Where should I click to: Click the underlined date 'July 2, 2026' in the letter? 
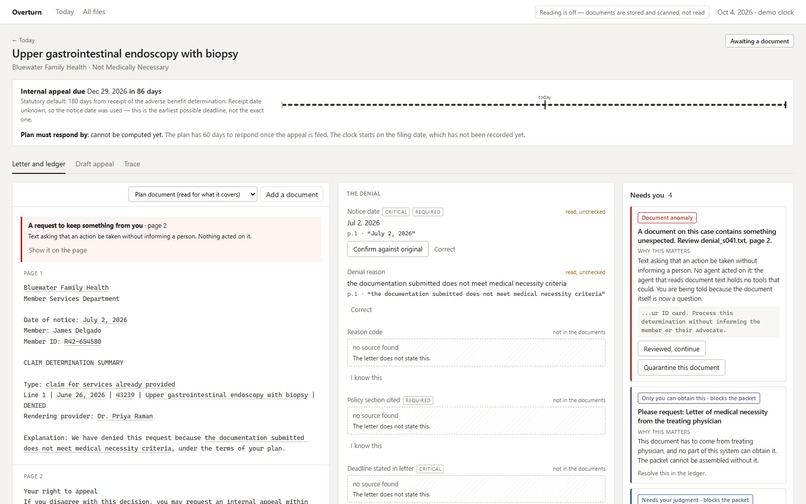tap(105, 319)
